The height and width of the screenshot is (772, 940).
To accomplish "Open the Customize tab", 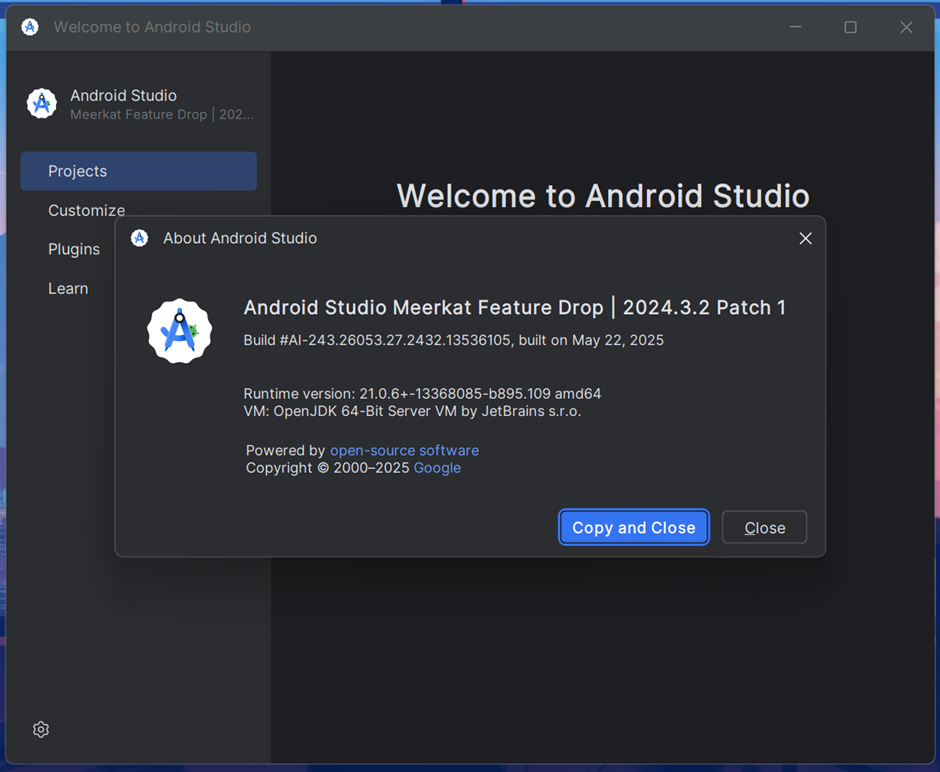I will [86, 210].
